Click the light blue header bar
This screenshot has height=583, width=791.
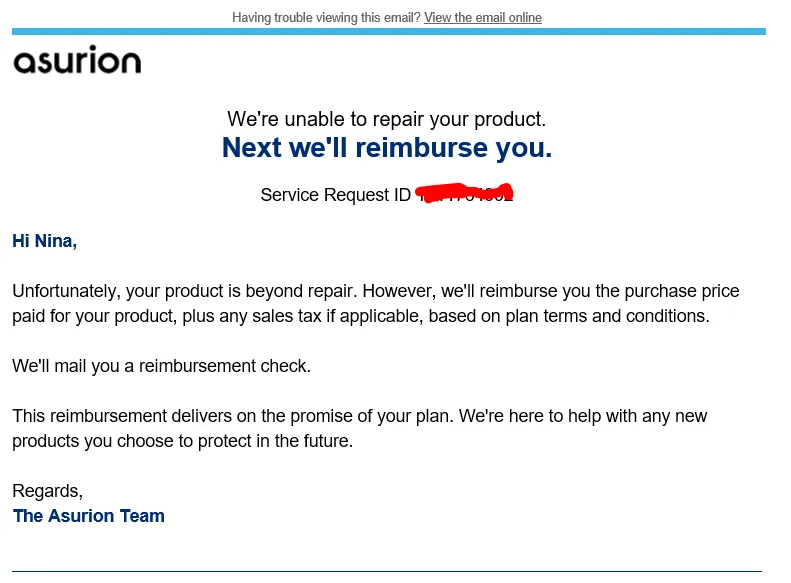point(388,32)
